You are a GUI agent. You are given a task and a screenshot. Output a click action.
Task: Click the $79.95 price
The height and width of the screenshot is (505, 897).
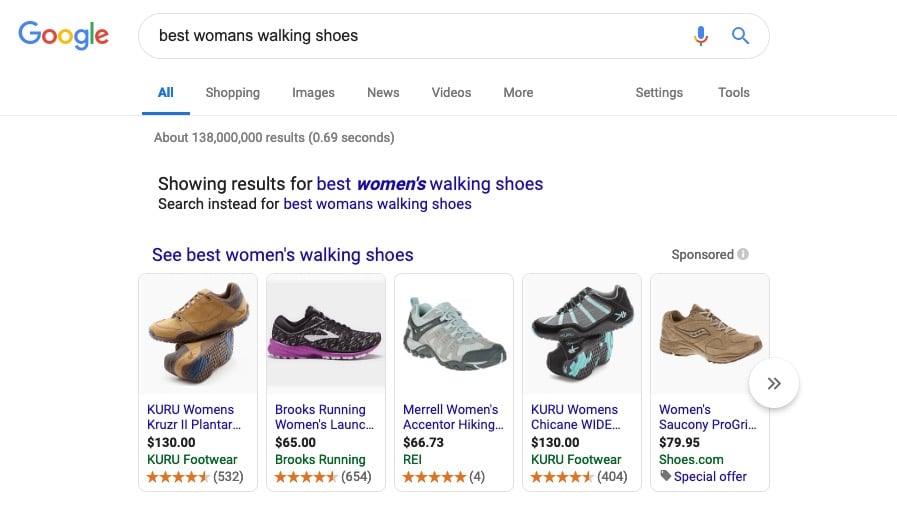click(679, 442)
